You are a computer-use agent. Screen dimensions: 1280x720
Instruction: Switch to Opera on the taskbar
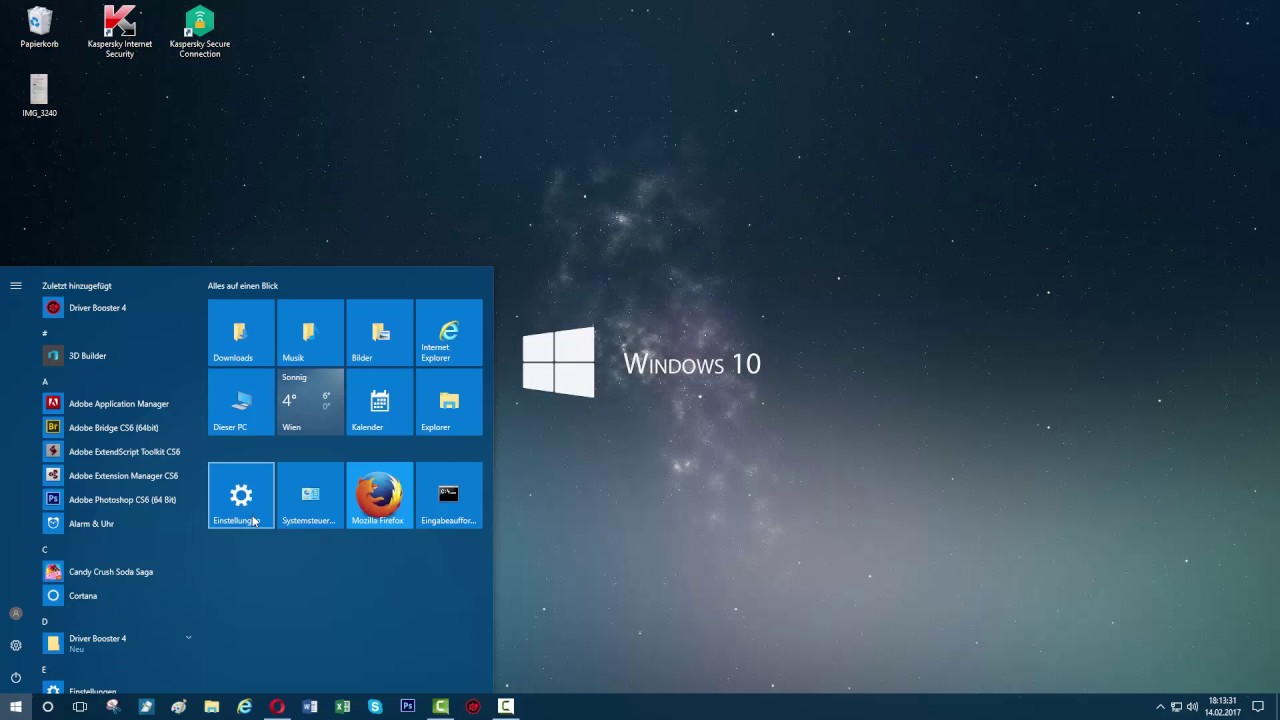click(x=277, y=707)
